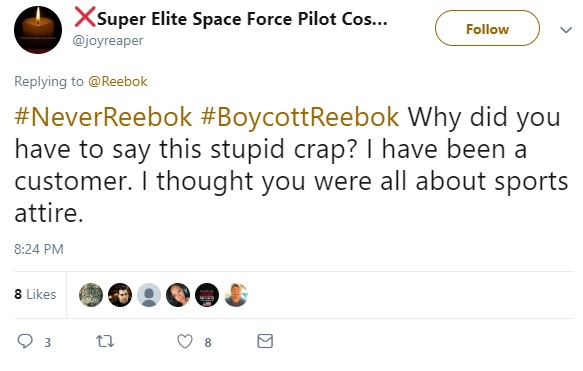This screenshot has height=371, width=583.
Task: Open the @Reebok mention link
Action: point(118,81)
